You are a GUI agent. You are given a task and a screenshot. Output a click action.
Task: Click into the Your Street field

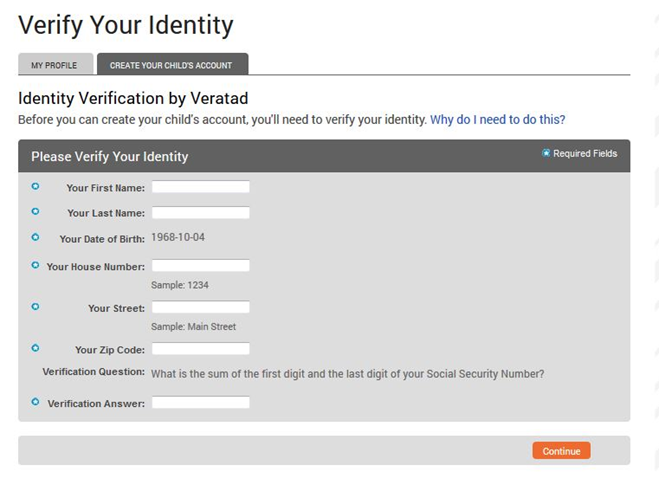[200, 308]
